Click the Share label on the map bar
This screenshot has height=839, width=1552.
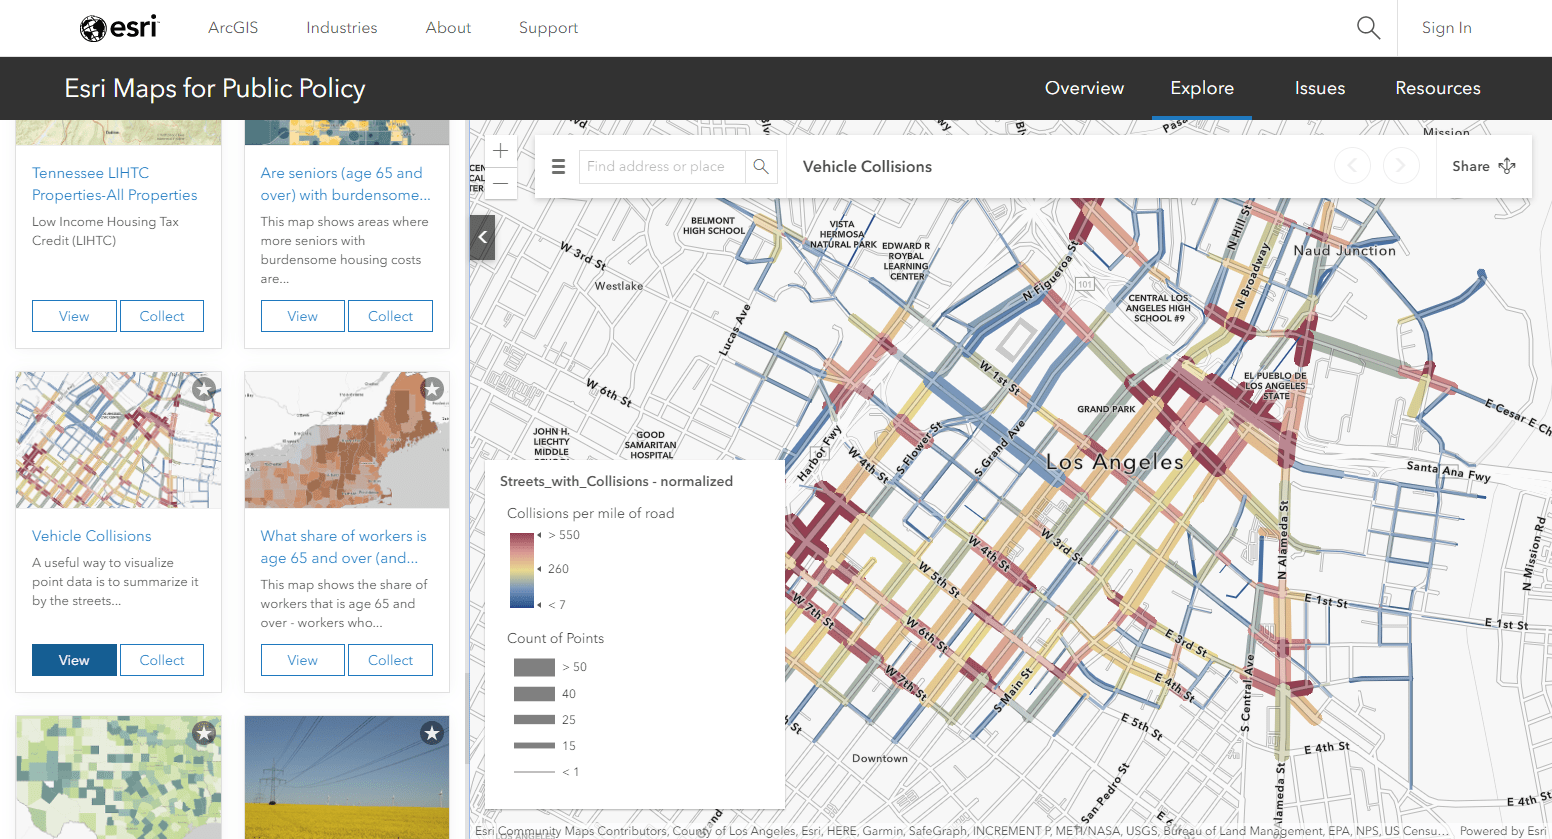tap(1471, 166)
